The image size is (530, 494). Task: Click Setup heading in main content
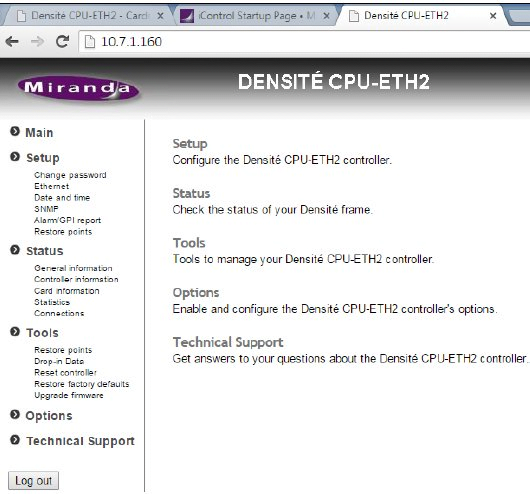click(x=190, y=144)
